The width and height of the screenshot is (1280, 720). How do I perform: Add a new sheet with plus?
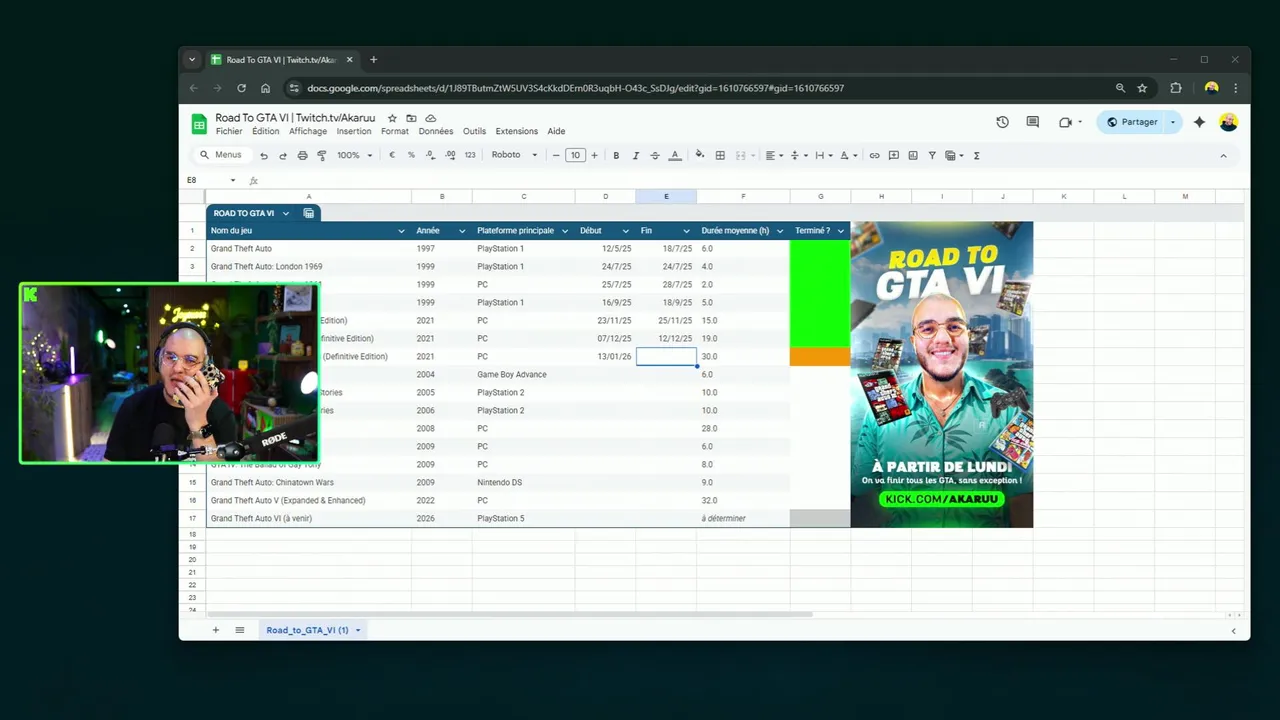tap(215, 630)
